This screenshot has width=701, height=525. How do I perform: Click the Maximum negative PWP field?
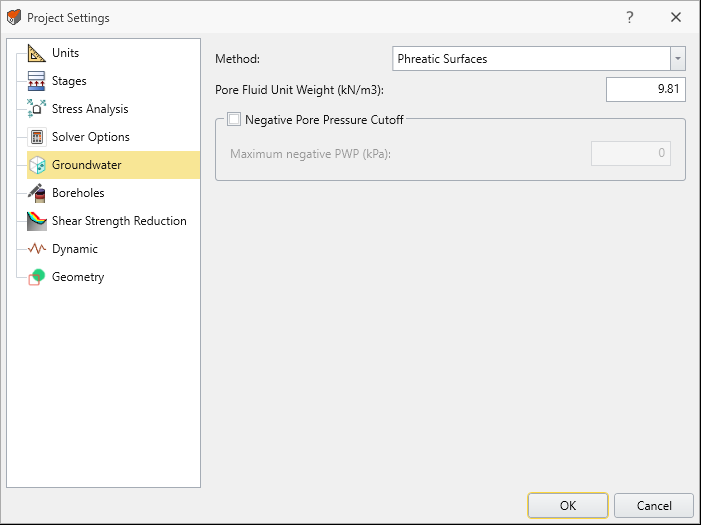pyautogui.click(x=631, y=153)
